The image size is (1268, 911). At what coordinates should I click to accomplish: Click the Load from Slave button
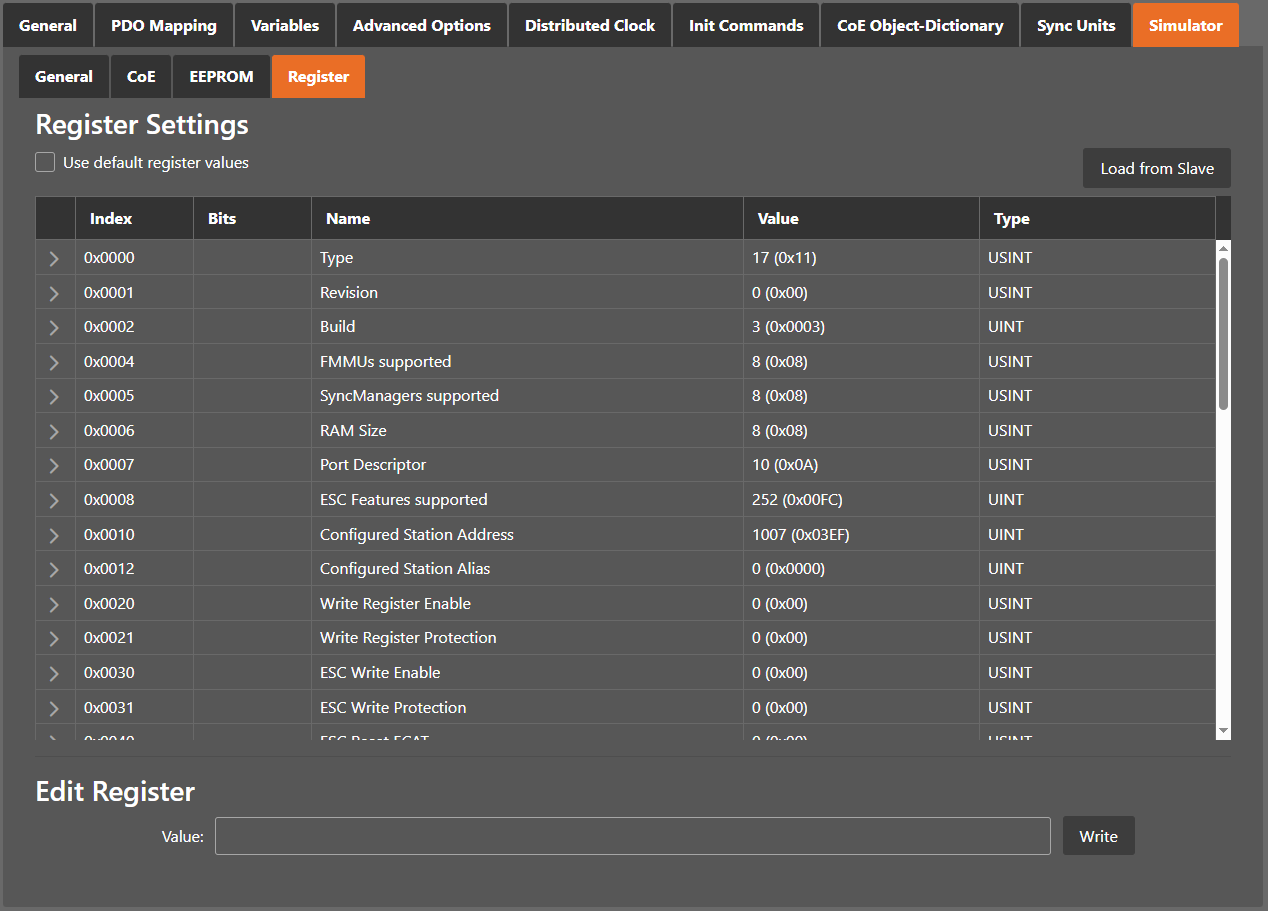click(1157, 168)
